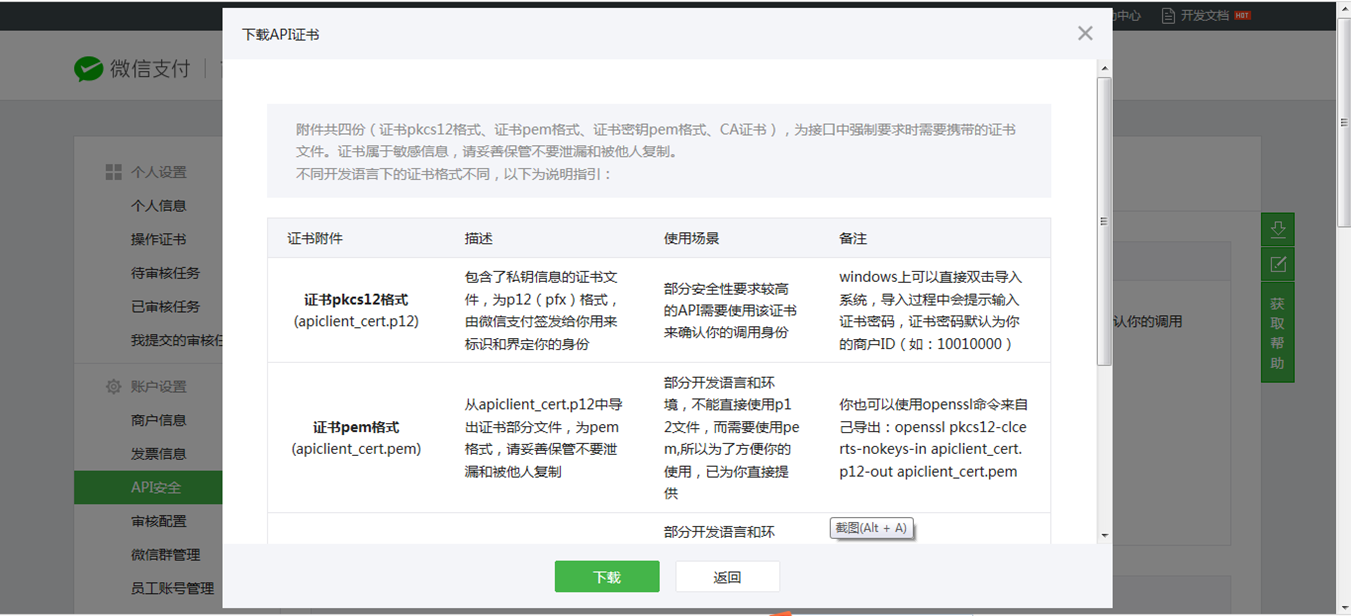1351x616 pixels.
Task: Click the 证书pkcs12格式 cell title
Action: point(356,300)
